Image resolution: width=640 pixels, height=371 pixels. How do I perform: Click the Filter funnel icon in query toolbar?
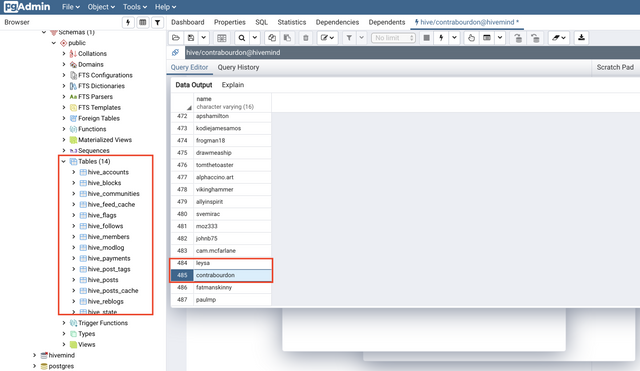[x=349, y=38]
